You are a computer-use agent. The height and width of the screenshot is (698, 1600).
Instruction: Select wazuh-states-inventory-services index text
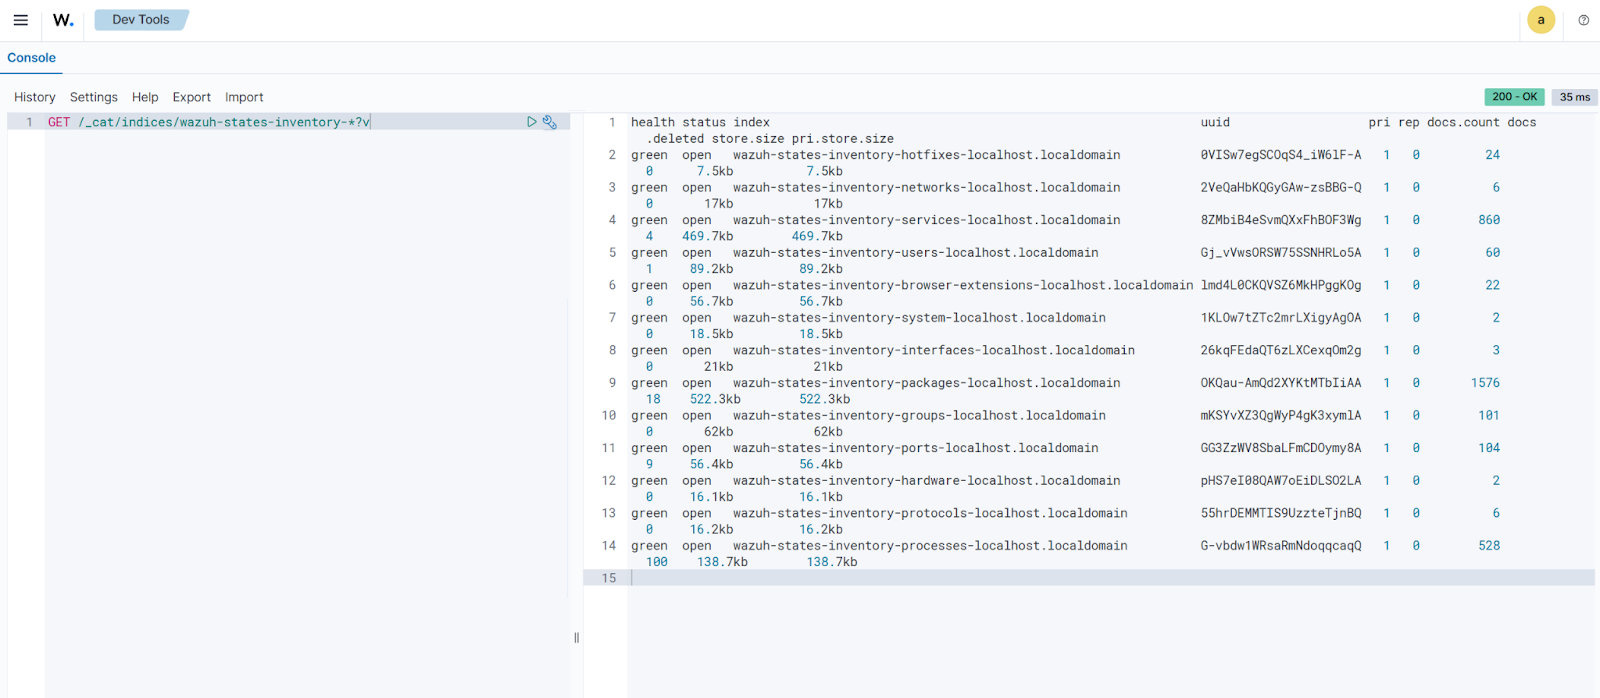pyautogui.click(x=927, y=220)
